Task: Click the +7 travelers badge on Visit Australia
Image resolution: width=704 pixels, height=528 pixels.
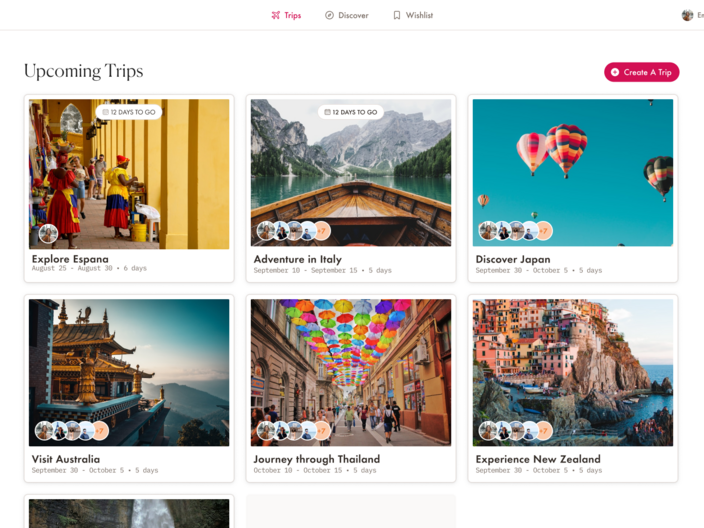Action: click(x=100, y=431)
